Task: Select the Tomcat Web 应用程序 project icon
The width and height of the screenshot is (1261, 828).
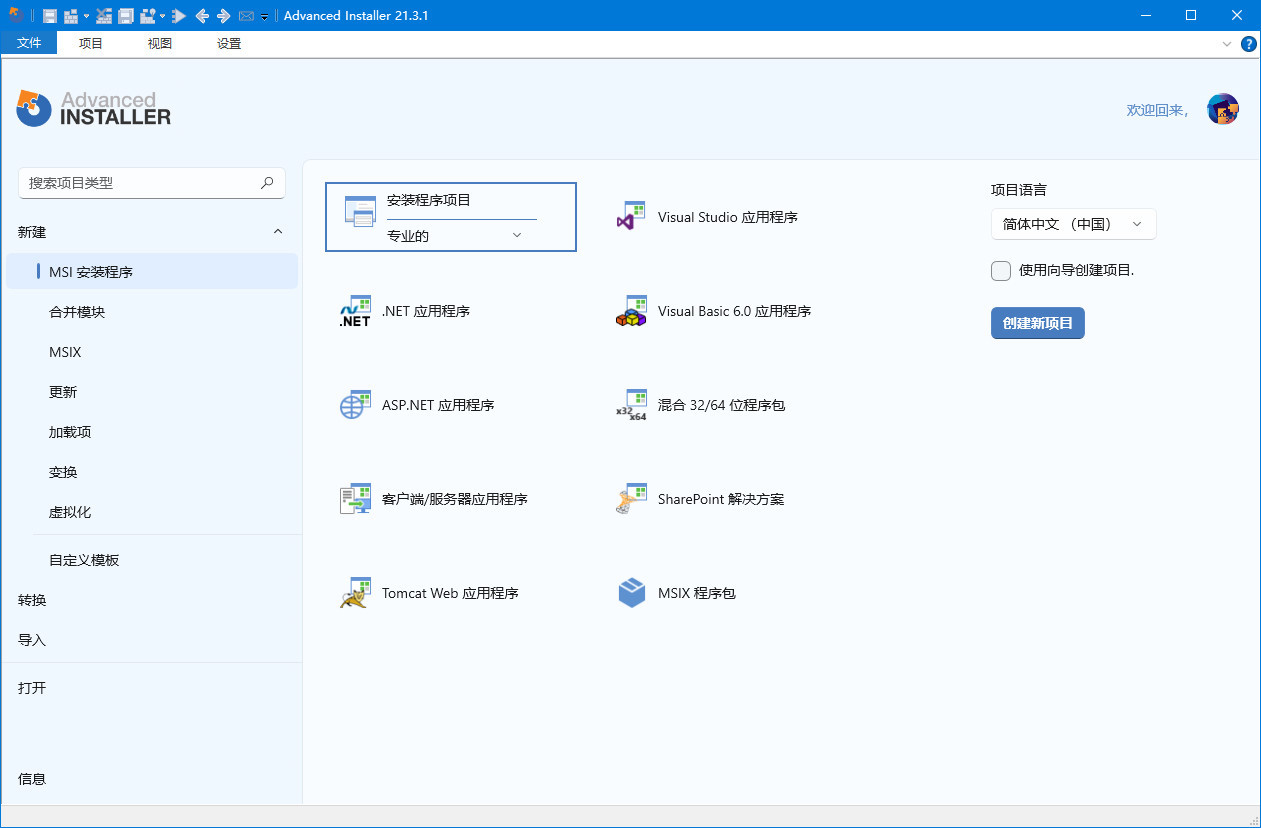Action: click(x=355, y=593)
